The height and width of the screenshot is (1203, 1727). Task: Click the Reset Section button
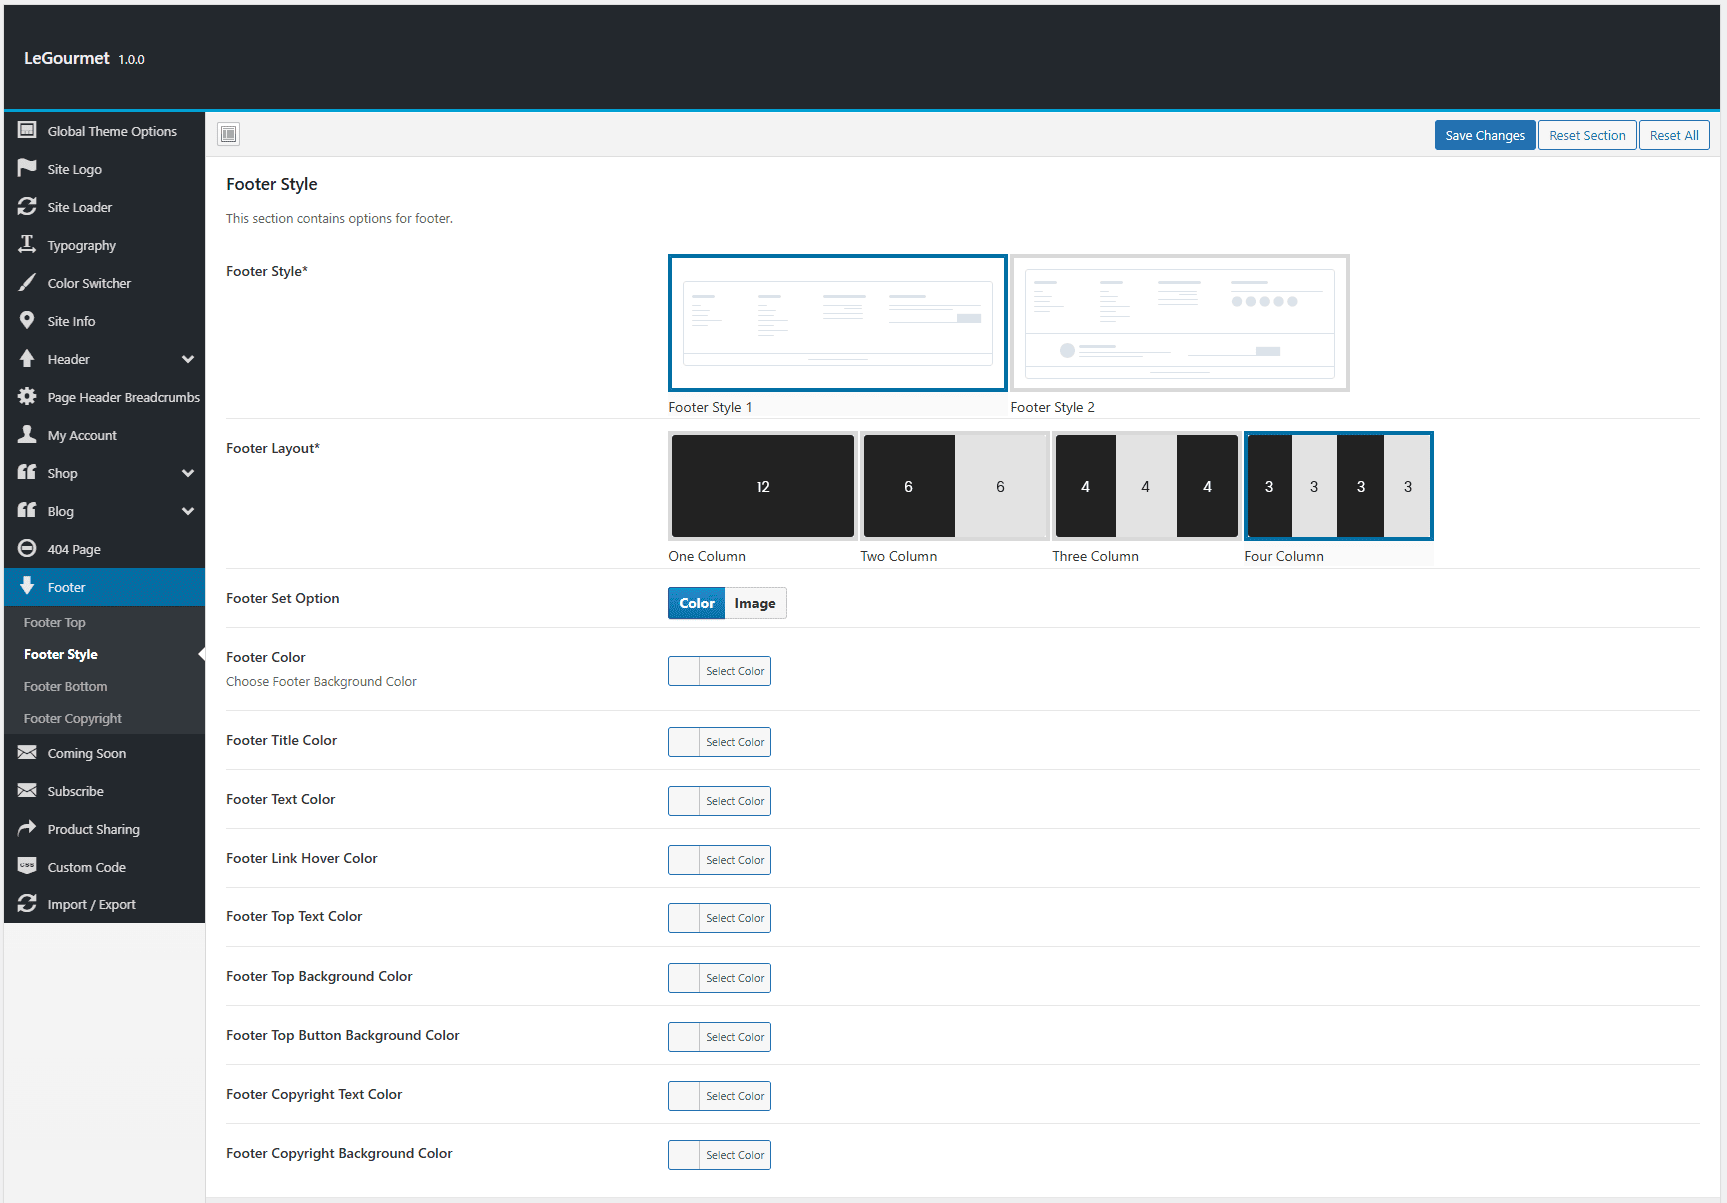1587,135
